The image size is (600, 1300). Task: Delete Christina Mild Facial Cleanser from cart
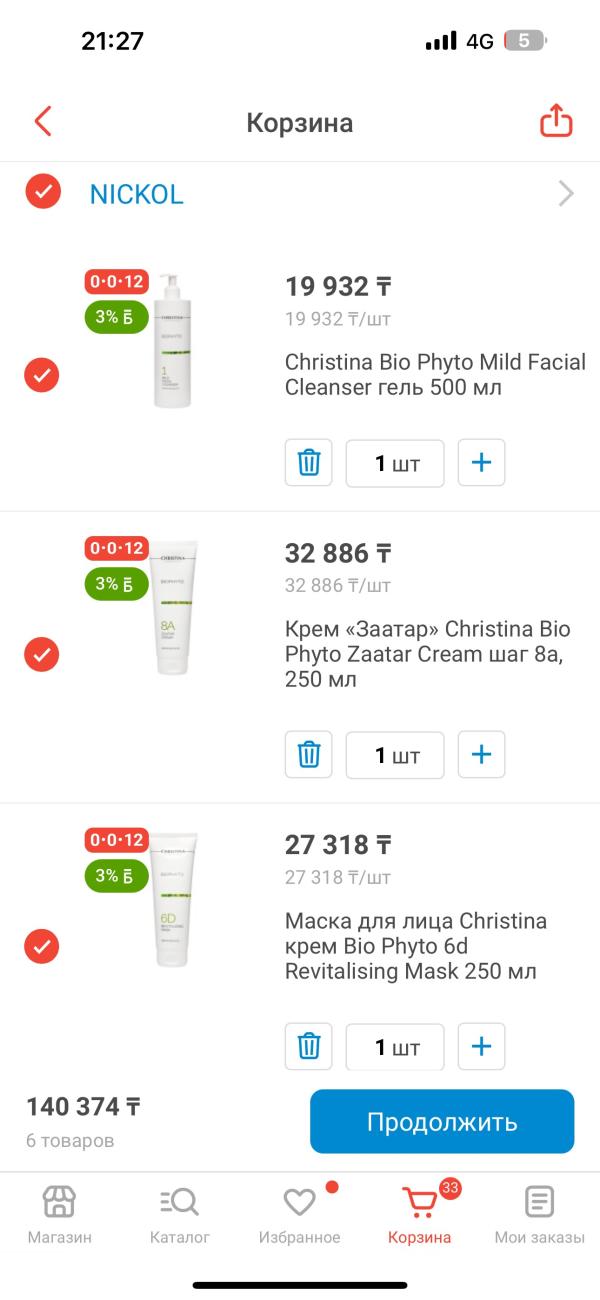pyautogui.click(x=309, y=463)
